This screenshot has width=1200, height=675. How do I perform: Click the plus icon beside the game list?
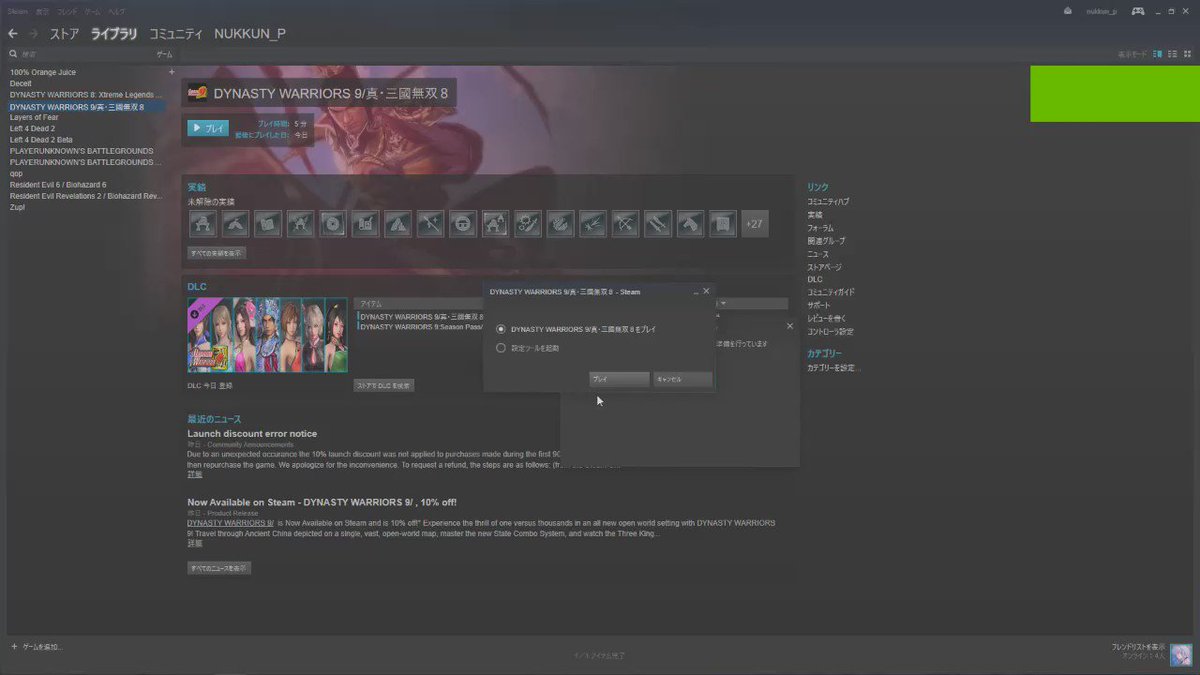(x=171, y=72)
